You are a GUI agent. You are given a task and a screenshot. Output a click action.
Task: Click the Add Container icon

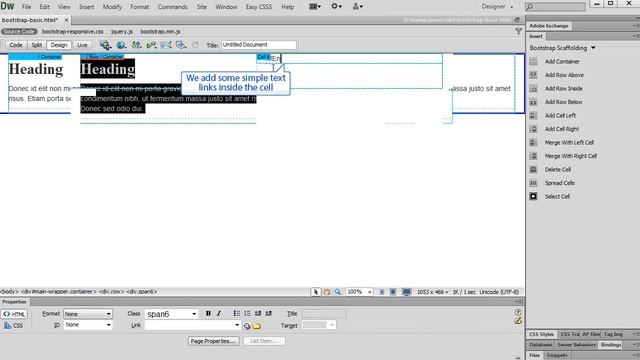click(533, 62)
